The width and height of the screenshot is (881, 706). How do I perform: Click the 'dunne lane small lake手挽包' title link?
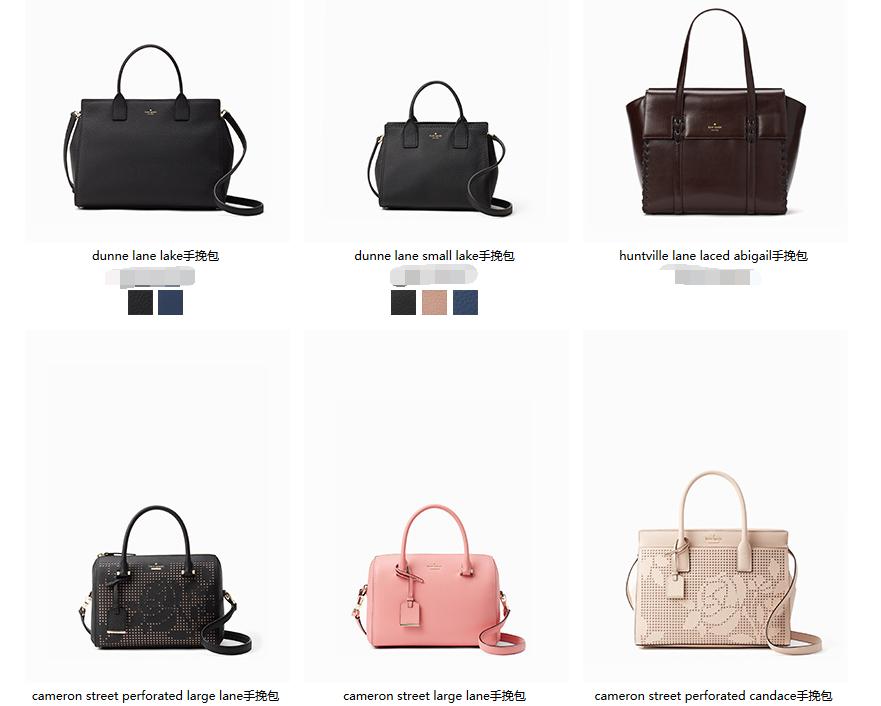(434, 256)
